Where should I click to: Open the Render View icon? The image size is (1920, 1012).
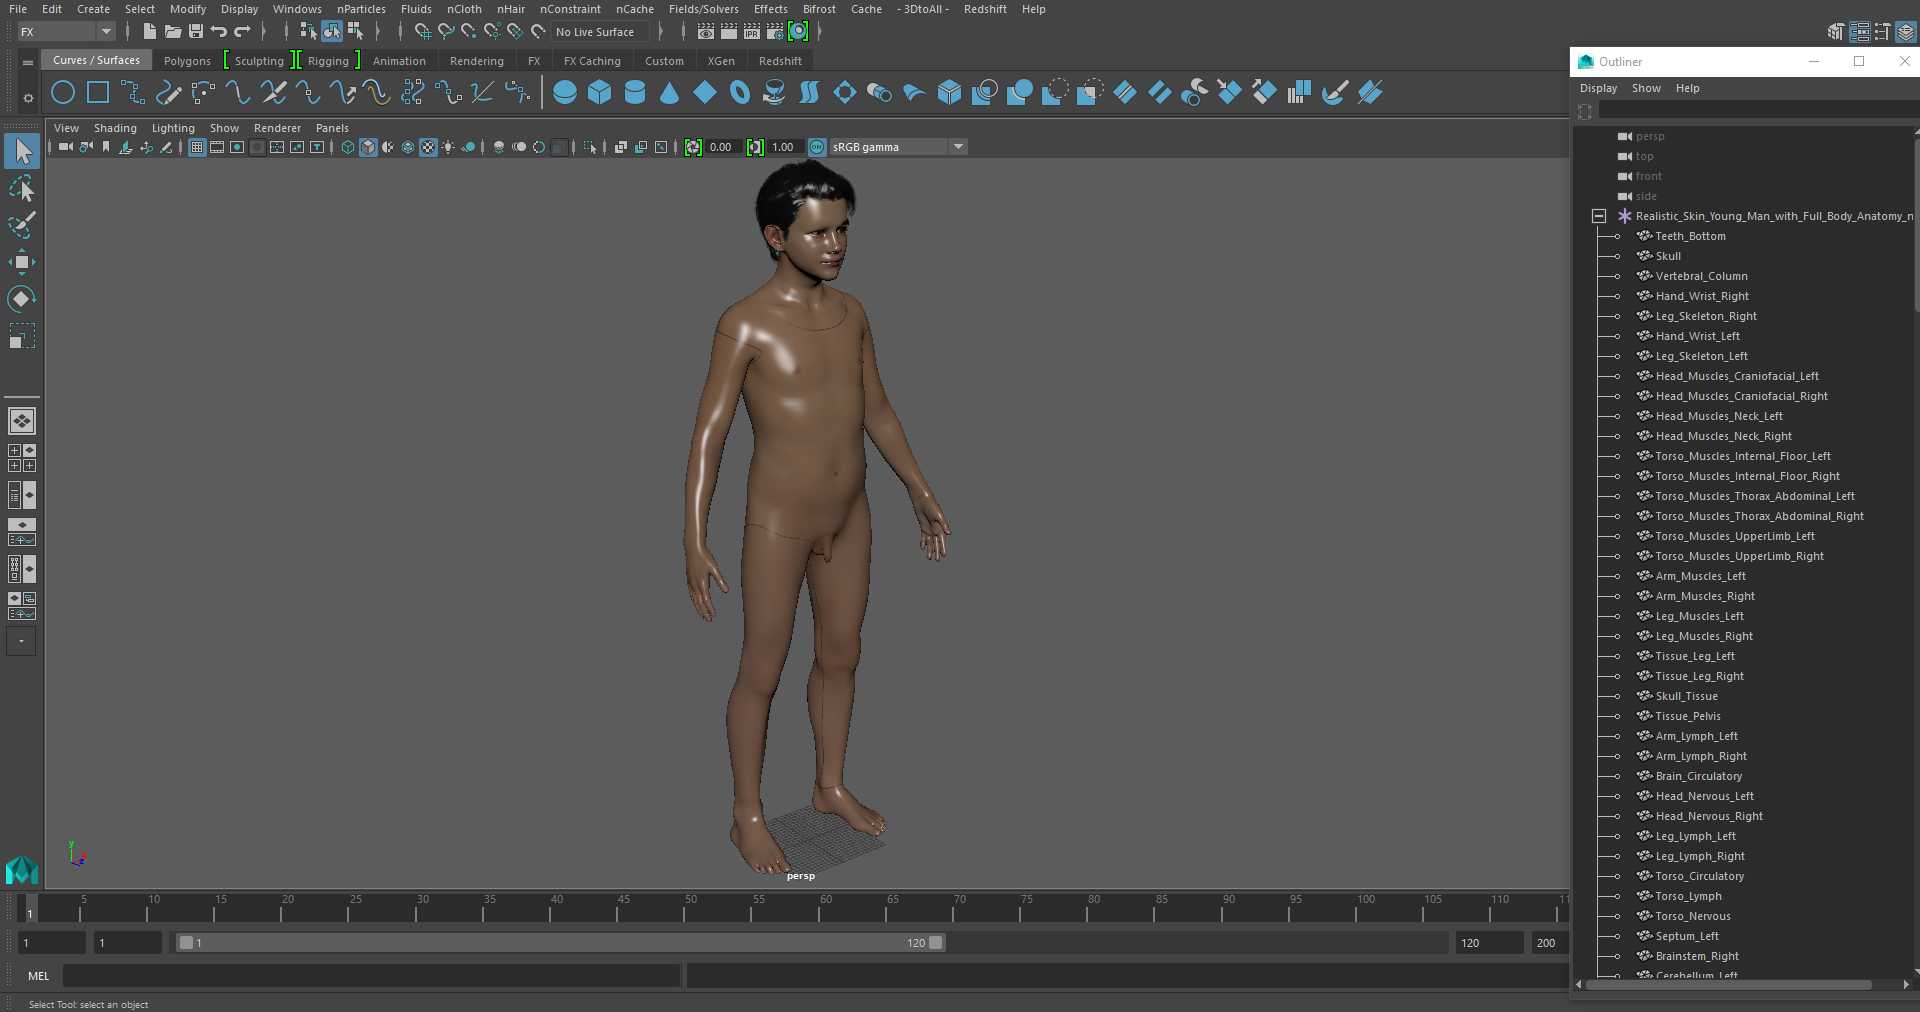tap(706, 32)
